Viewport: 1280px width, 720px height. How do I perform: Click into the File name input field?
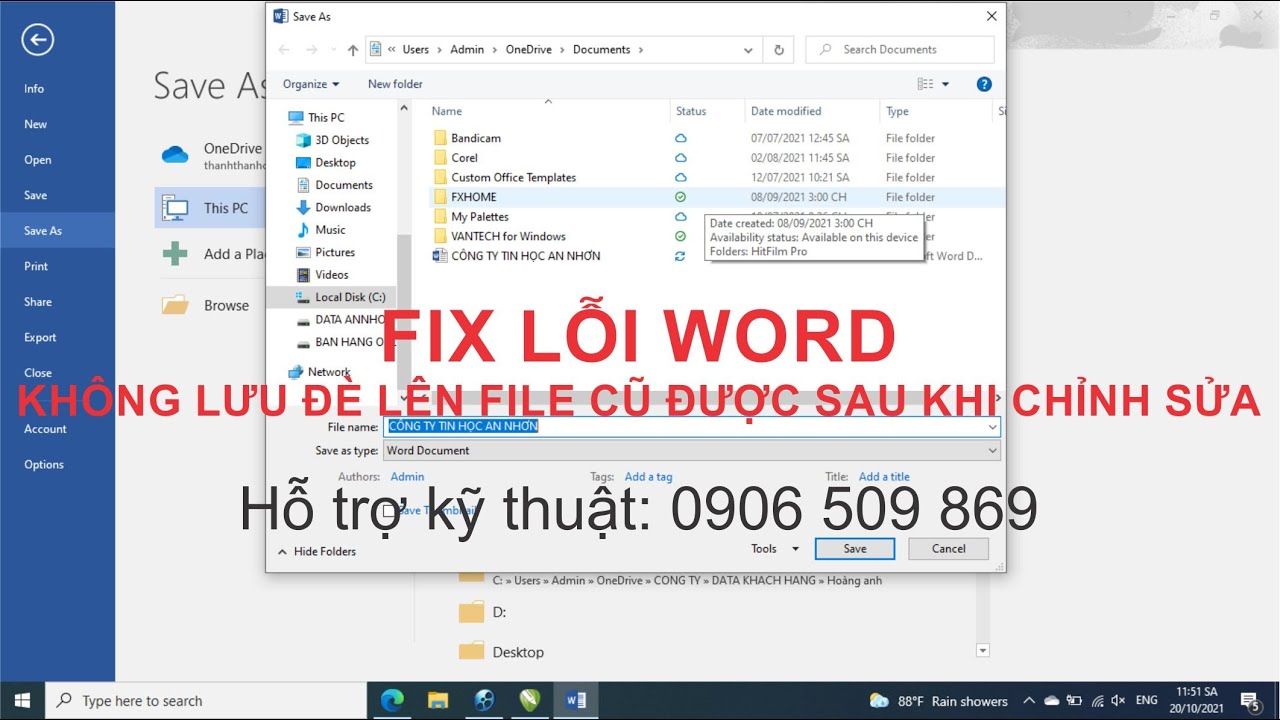(x=692, y=427)
